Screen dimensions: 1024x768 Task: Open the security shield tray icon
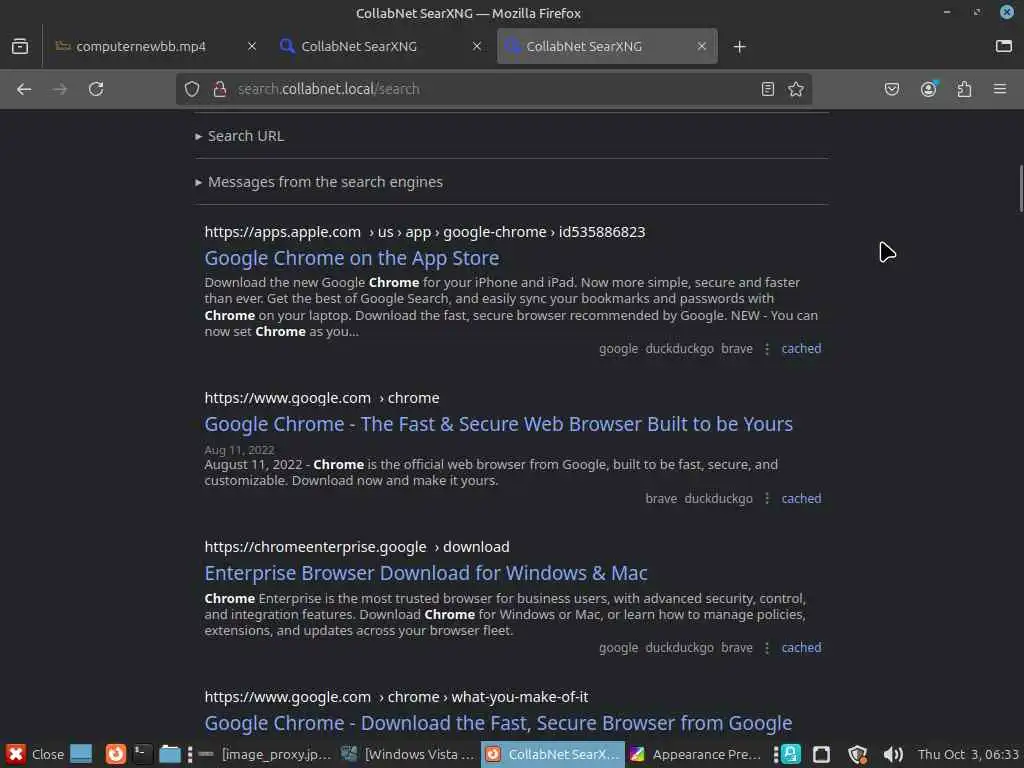(x=857, y=754)
